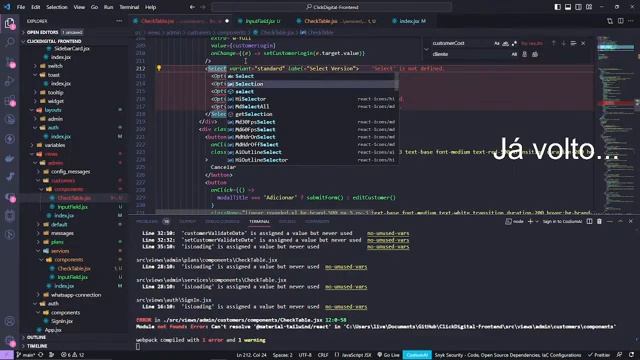Toggle match whole word in find
This screenshot has width=640, height=360.
(x=506, y=43)
